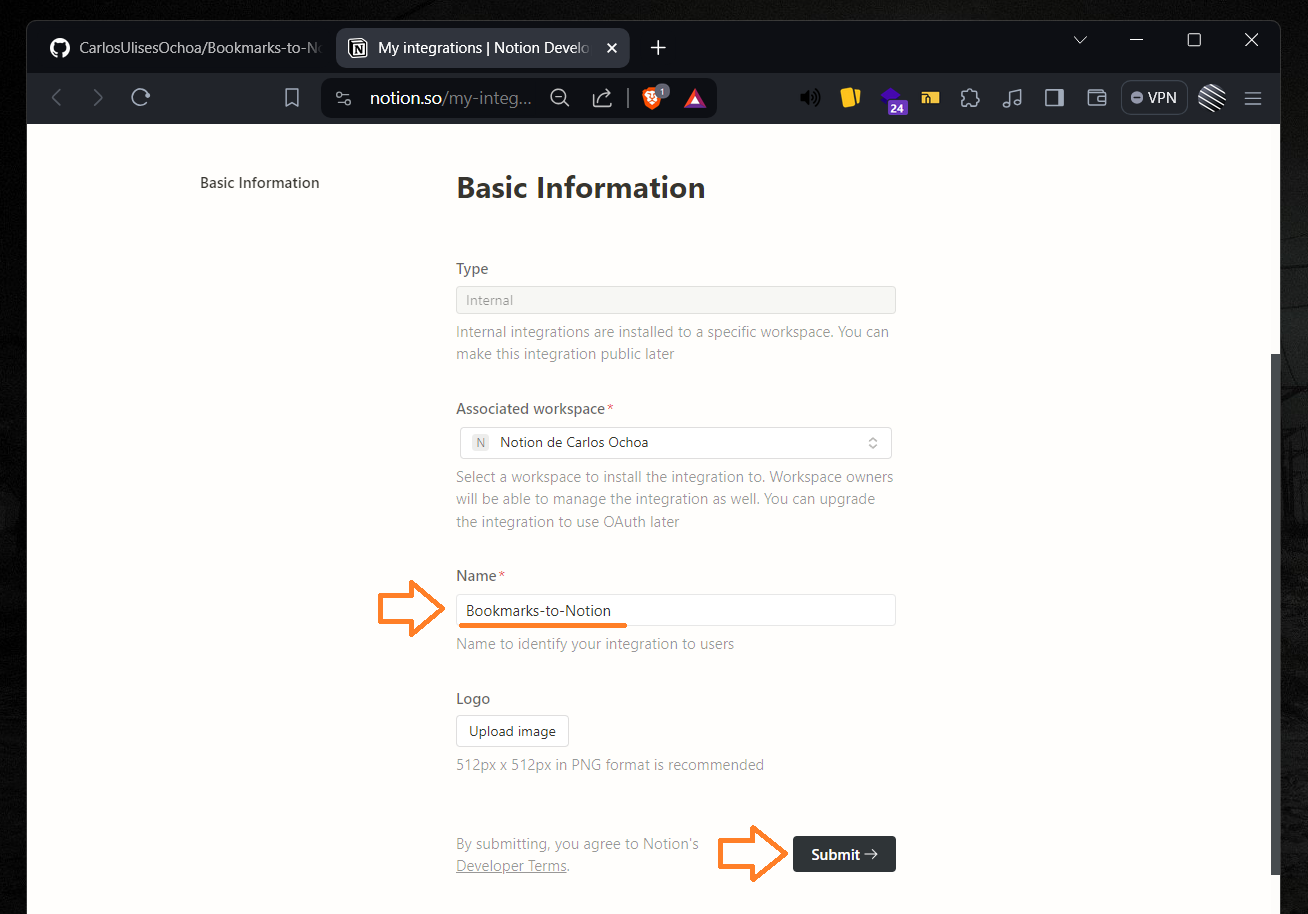Expand the Associated workspace dropdown

point(676,442)
